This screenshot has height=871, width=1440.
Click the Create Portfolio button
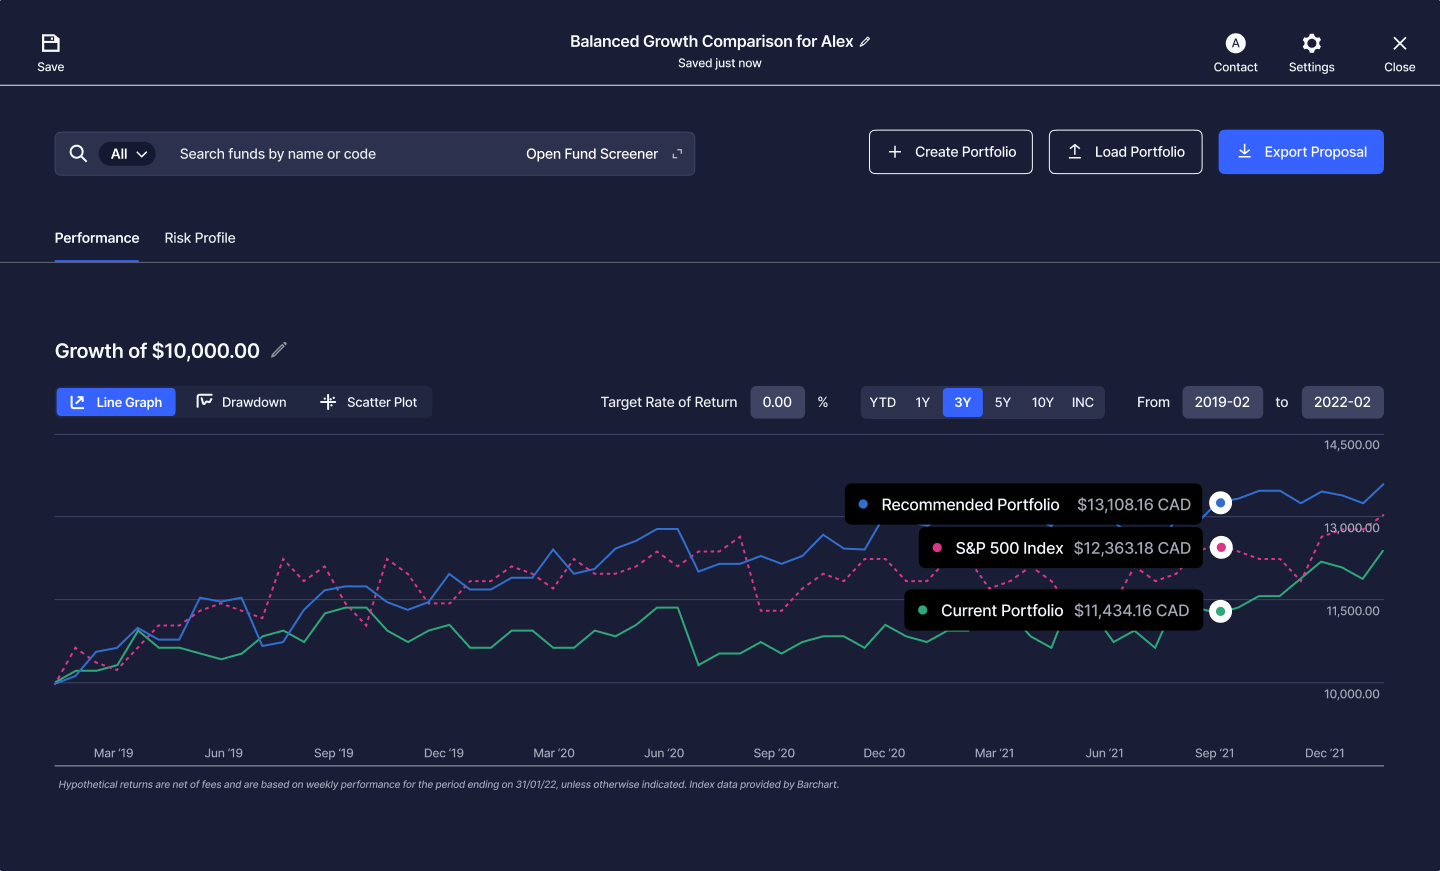[x=950, y=152]
